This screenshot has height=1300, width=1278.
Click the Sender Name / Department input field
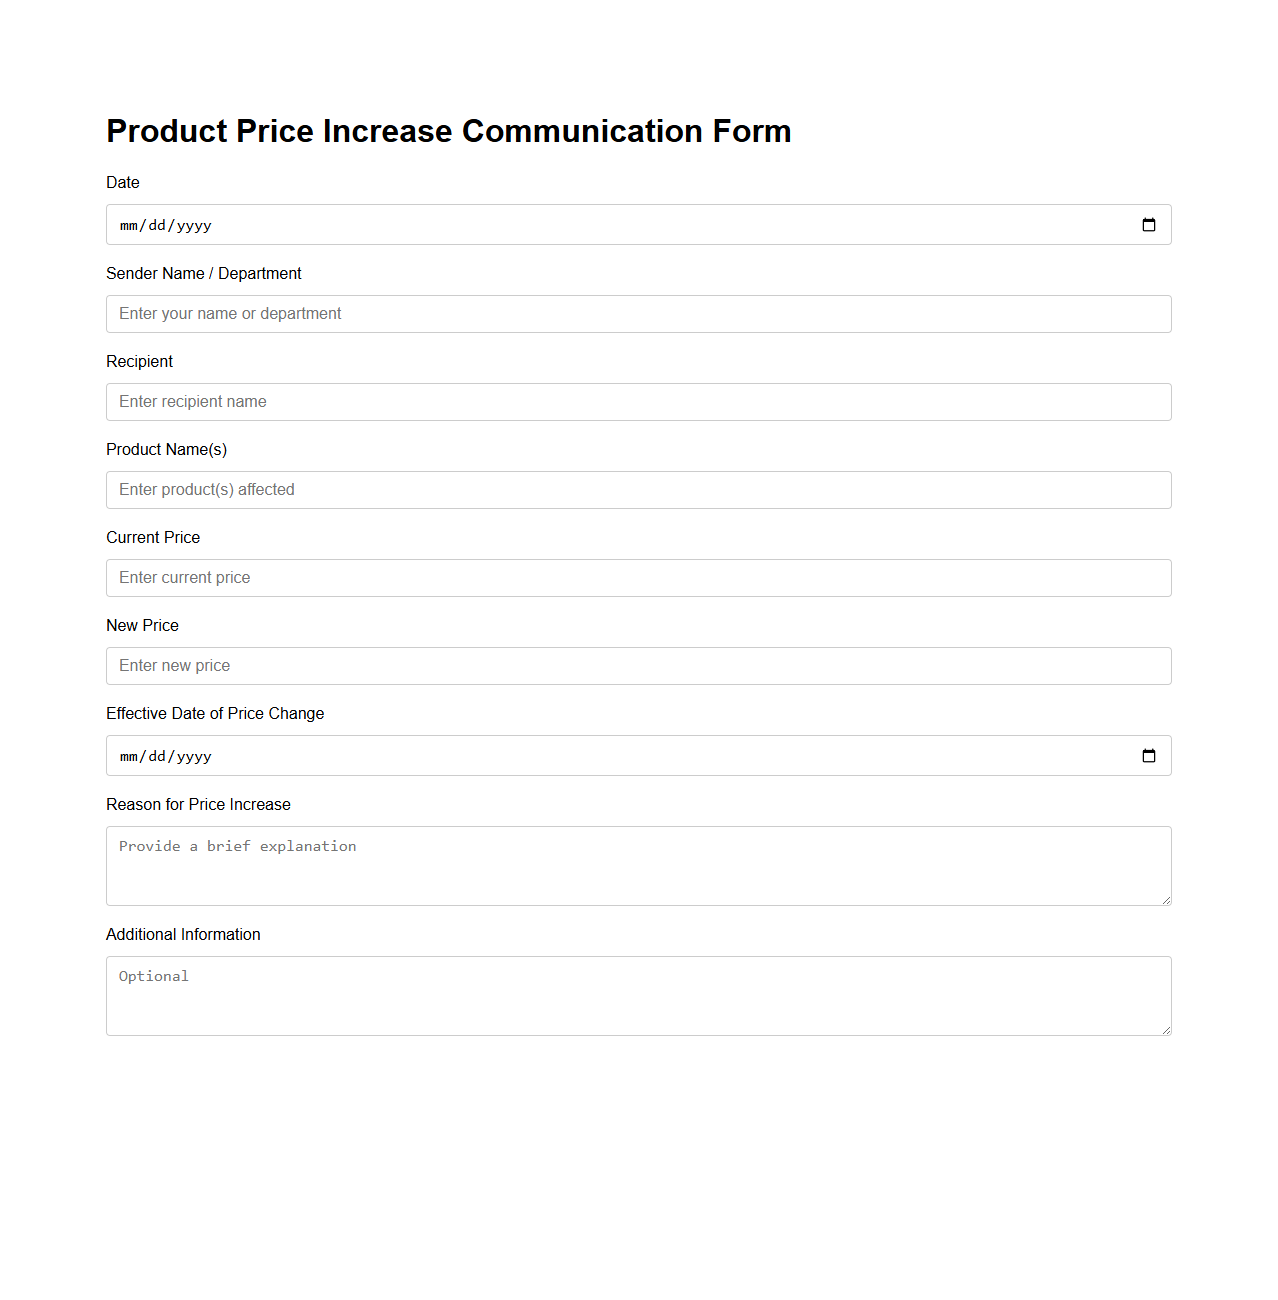(x=639, y=313)
